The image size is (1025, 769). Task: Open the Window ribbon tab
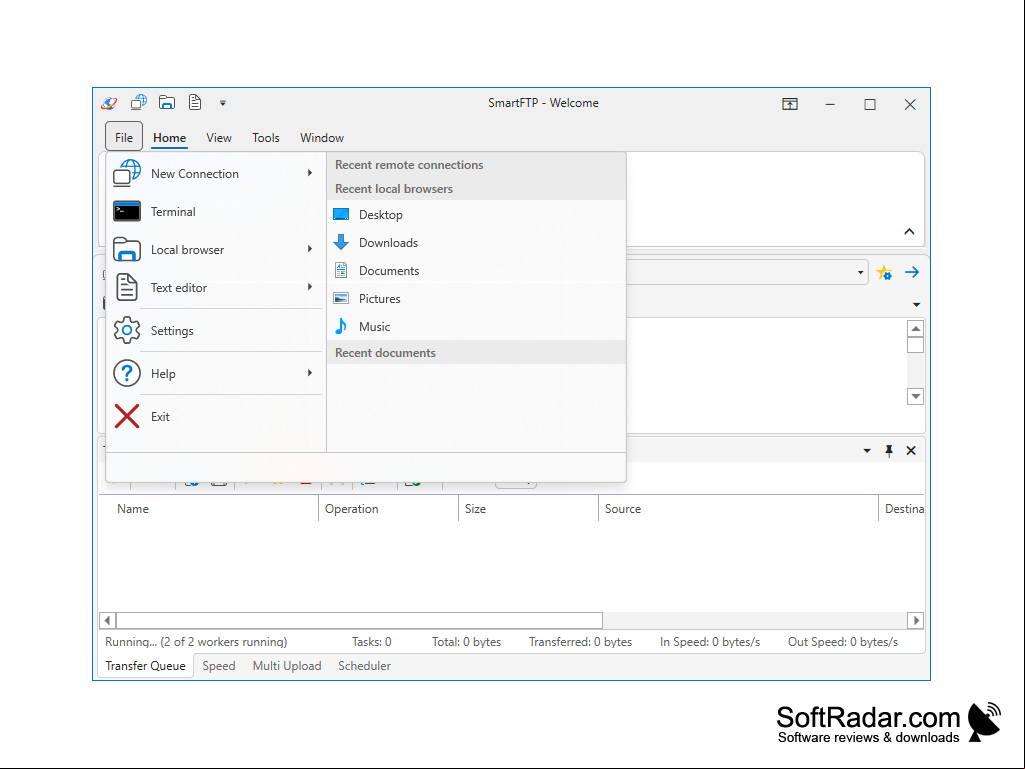tap(322, 137)
